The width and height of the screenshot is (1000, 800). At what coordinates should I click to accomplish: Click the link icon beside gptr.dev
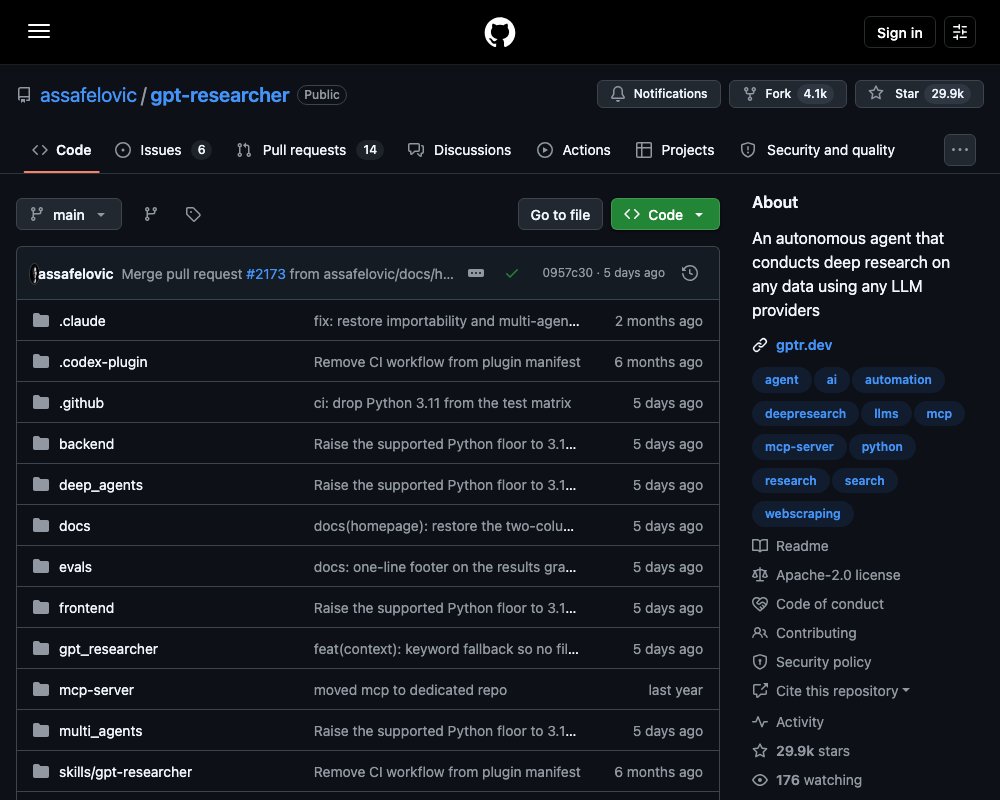coord(760,345)
